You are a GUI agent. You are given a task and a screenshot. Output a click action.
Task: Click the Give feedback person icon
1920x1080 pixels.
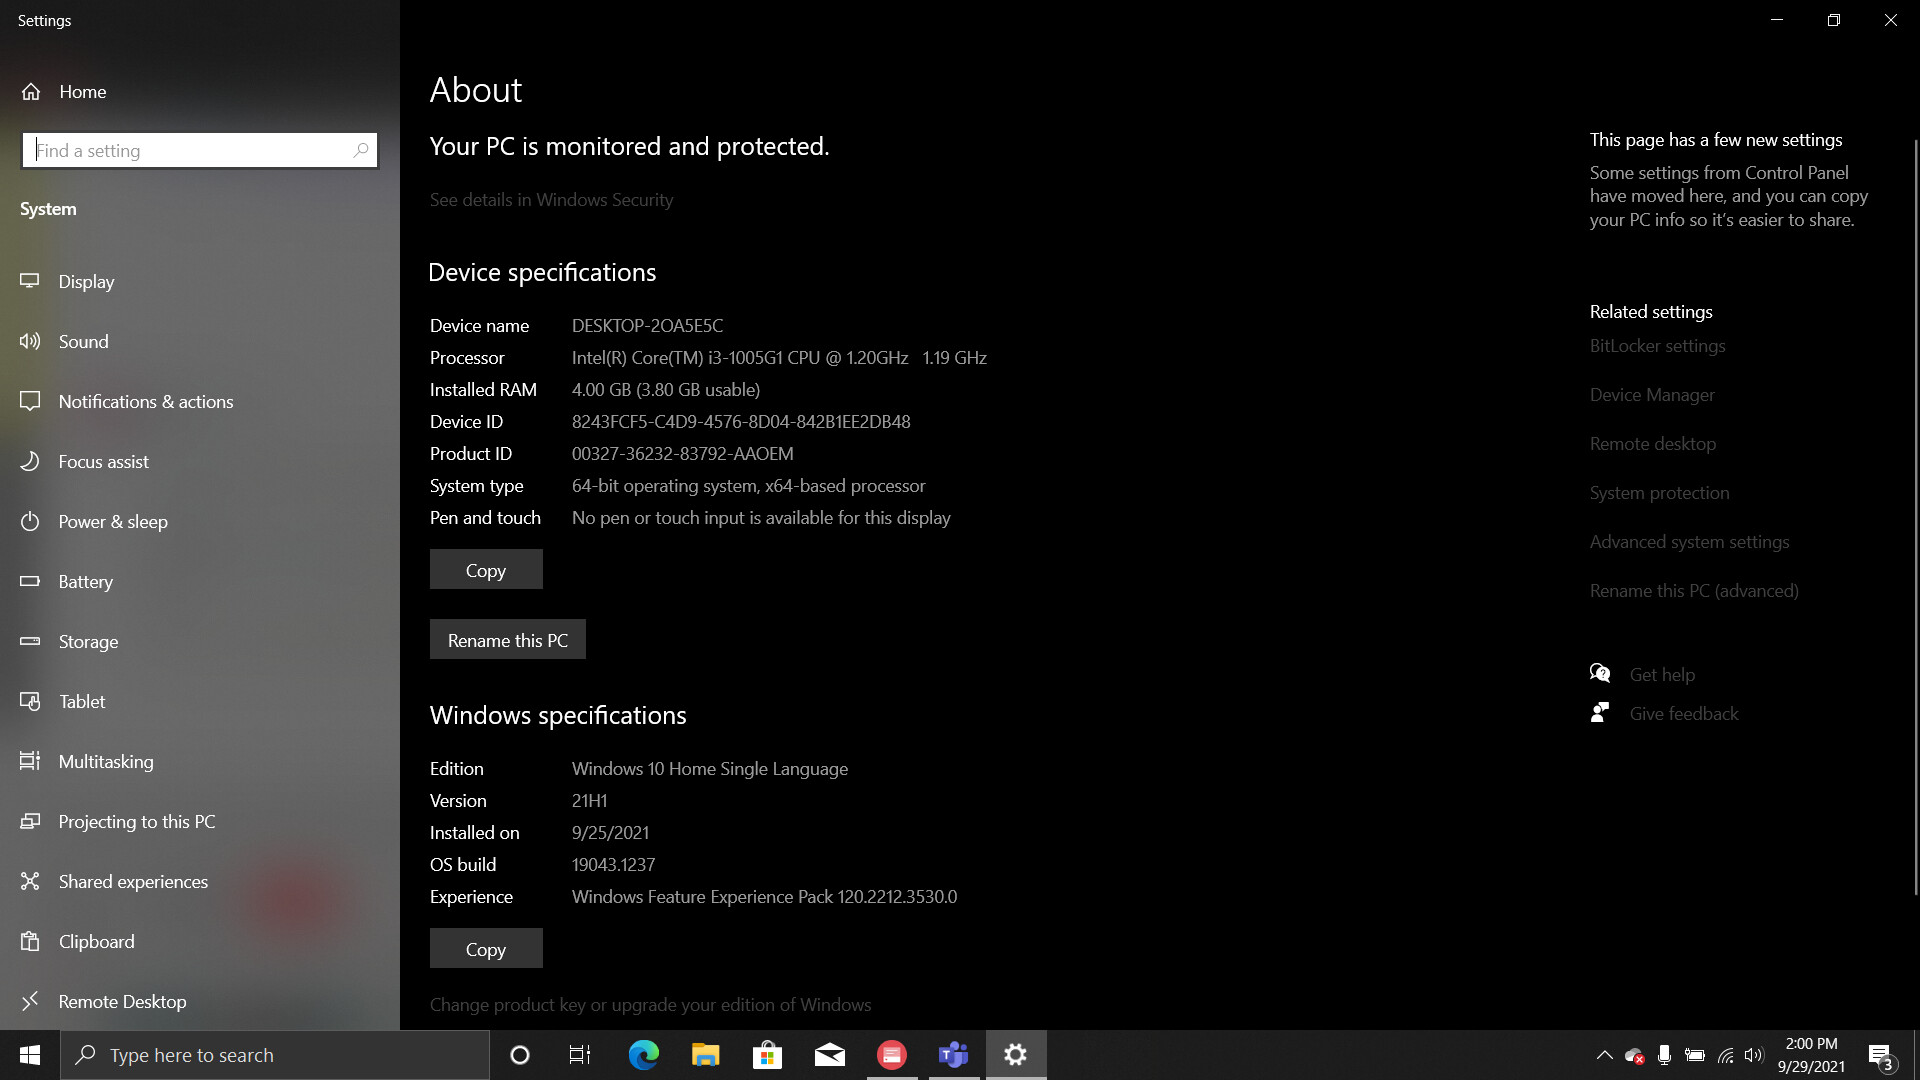[1600, 712]
